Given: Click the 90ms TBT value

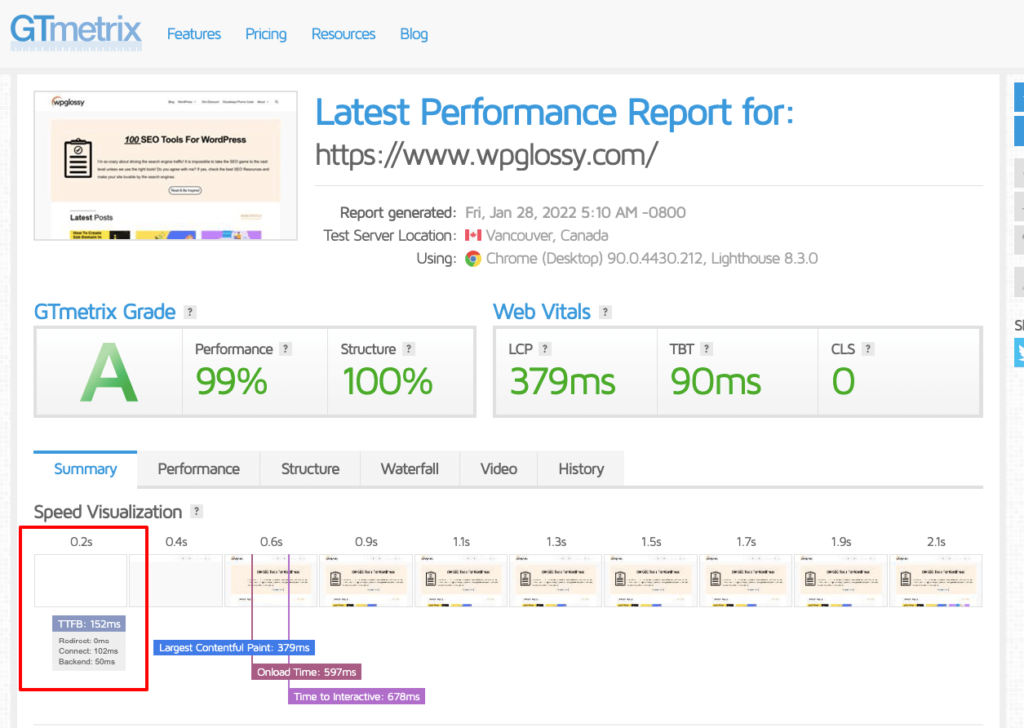Looking at the screenshot, I should (716, 381).
